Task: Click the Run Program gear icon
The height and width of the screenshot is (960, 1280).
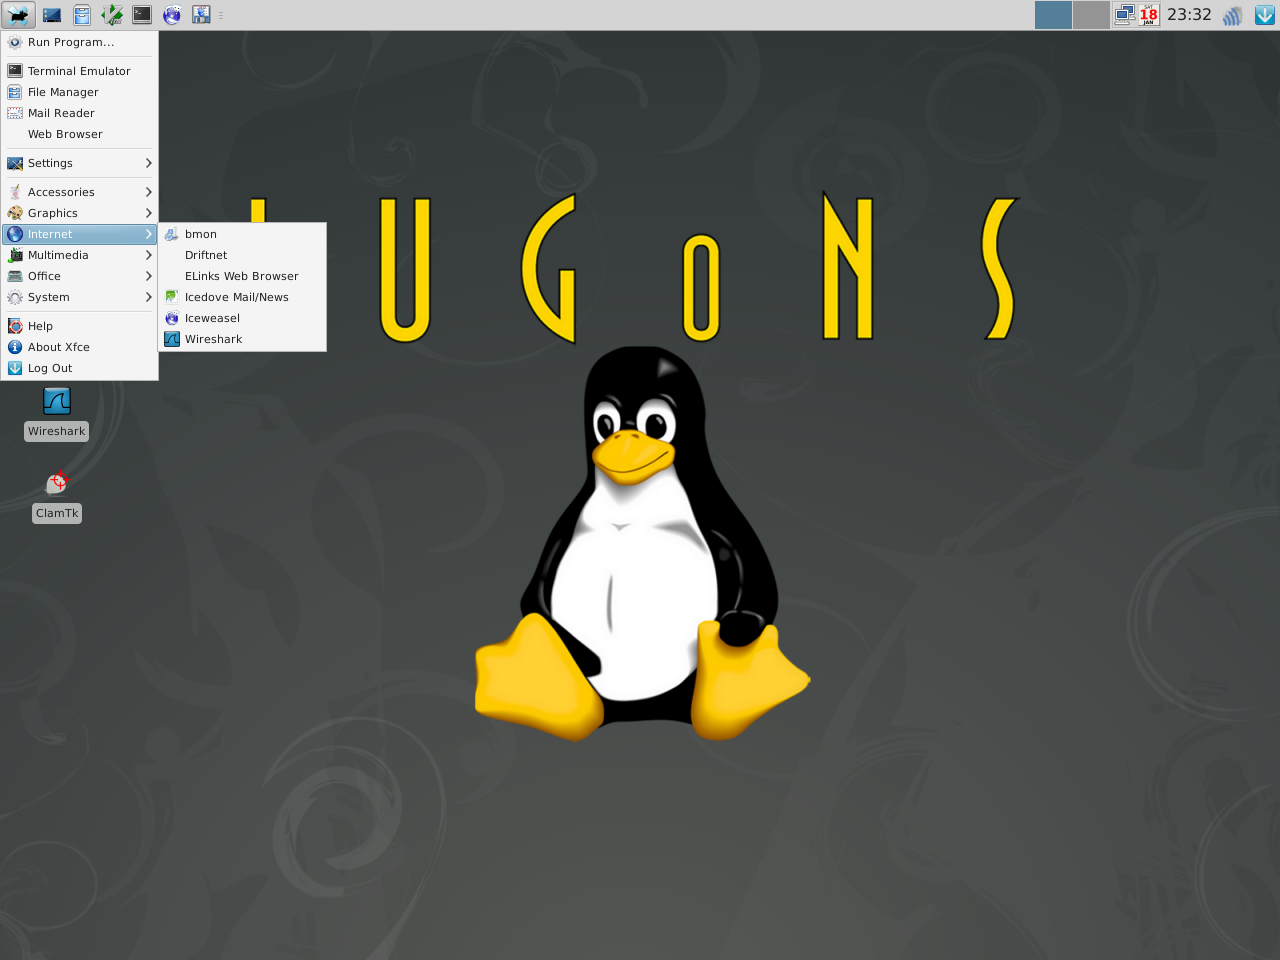Action: [x=15, y=42]
